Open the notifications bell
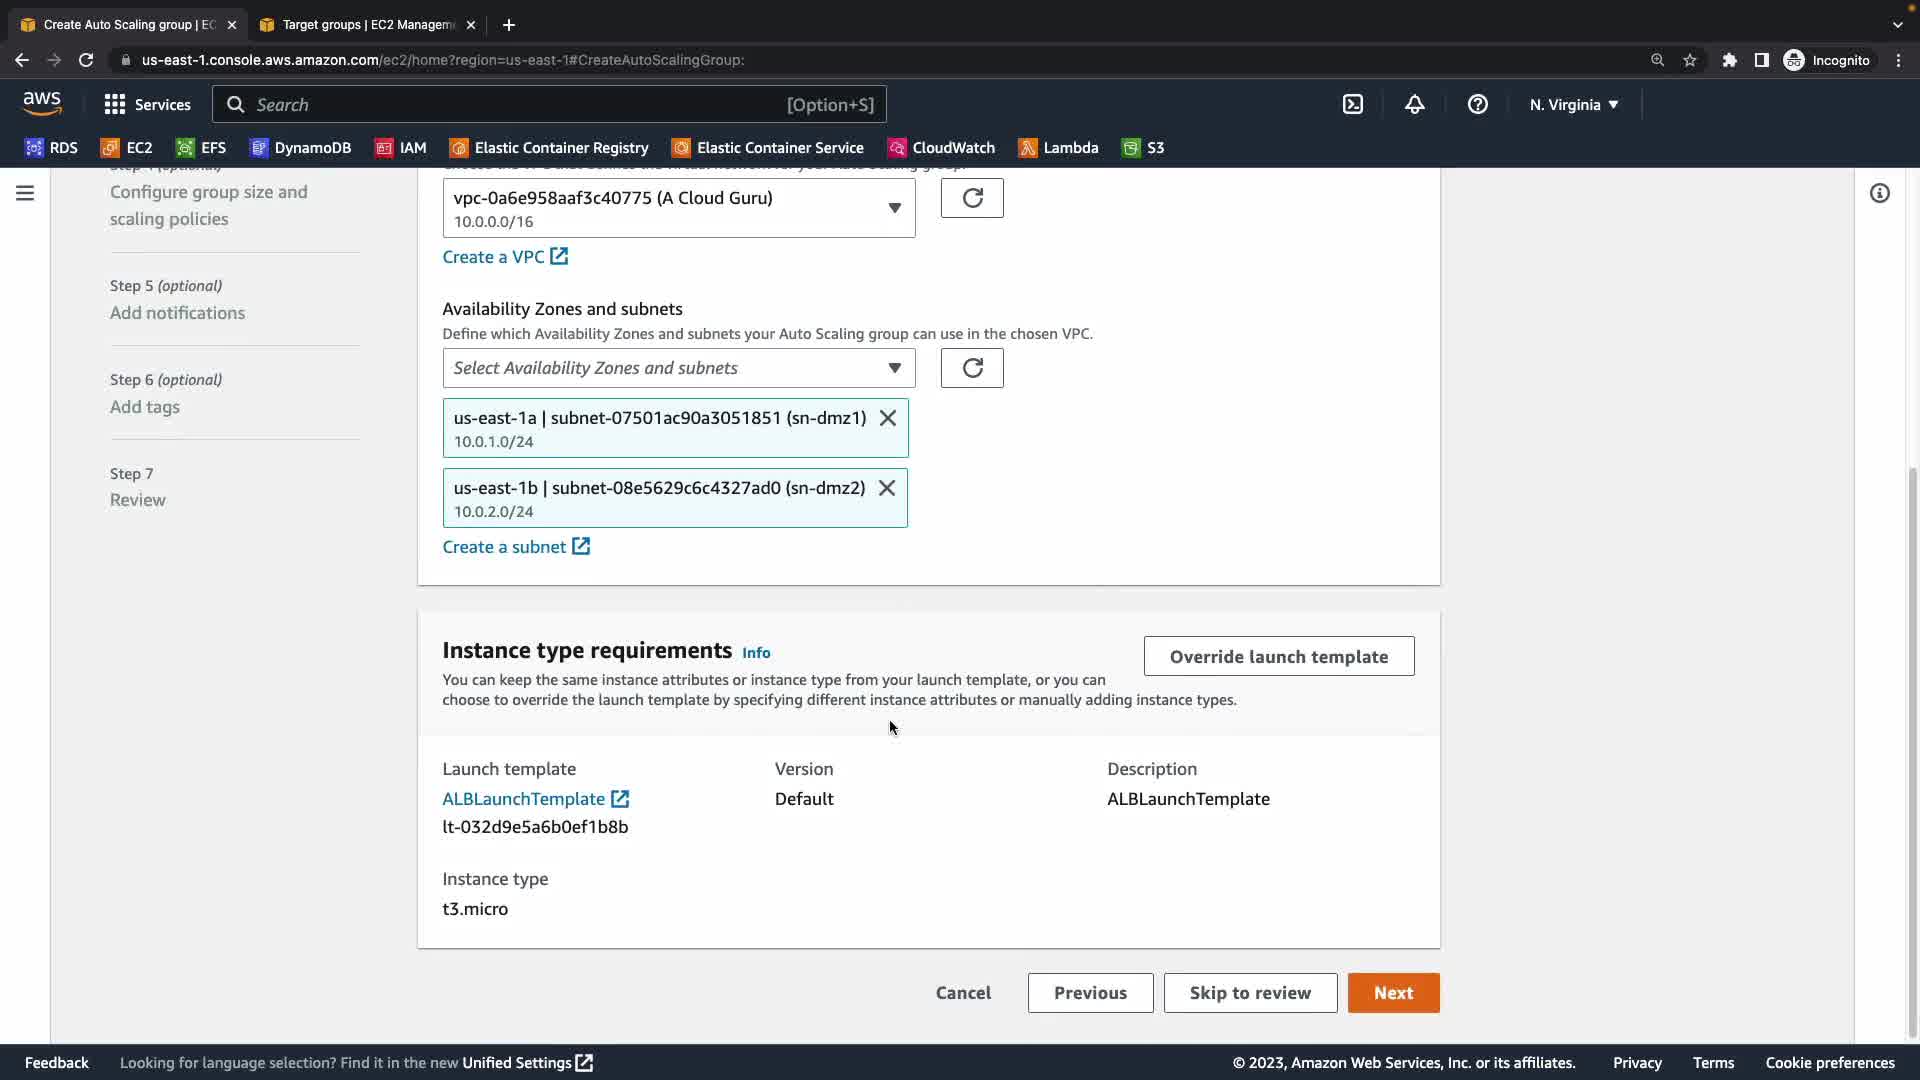Image resolution: width=1920 pixels, height=1080 pixels. tap(1414, 104)
